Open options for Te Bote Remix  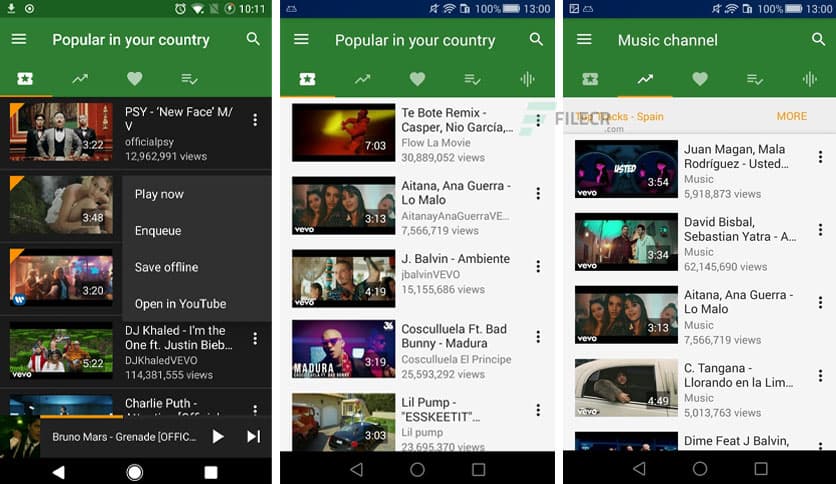[538, 120]
